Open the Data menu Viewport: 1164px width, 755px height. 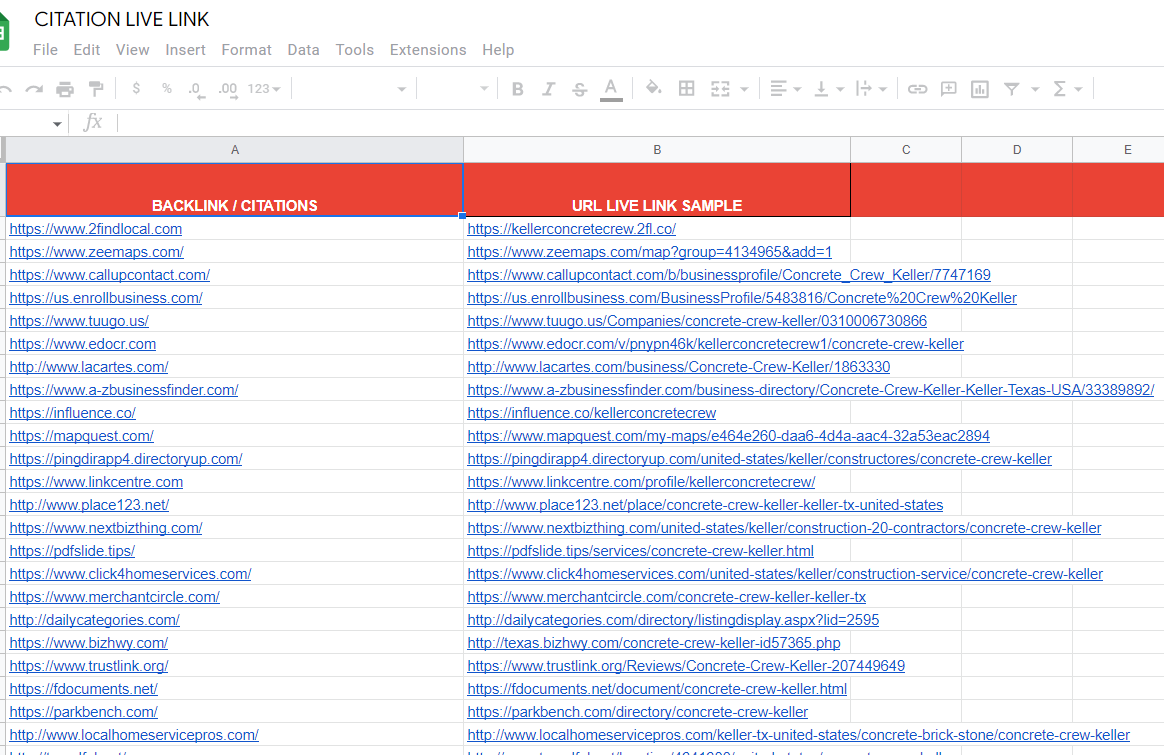[304, 50]
